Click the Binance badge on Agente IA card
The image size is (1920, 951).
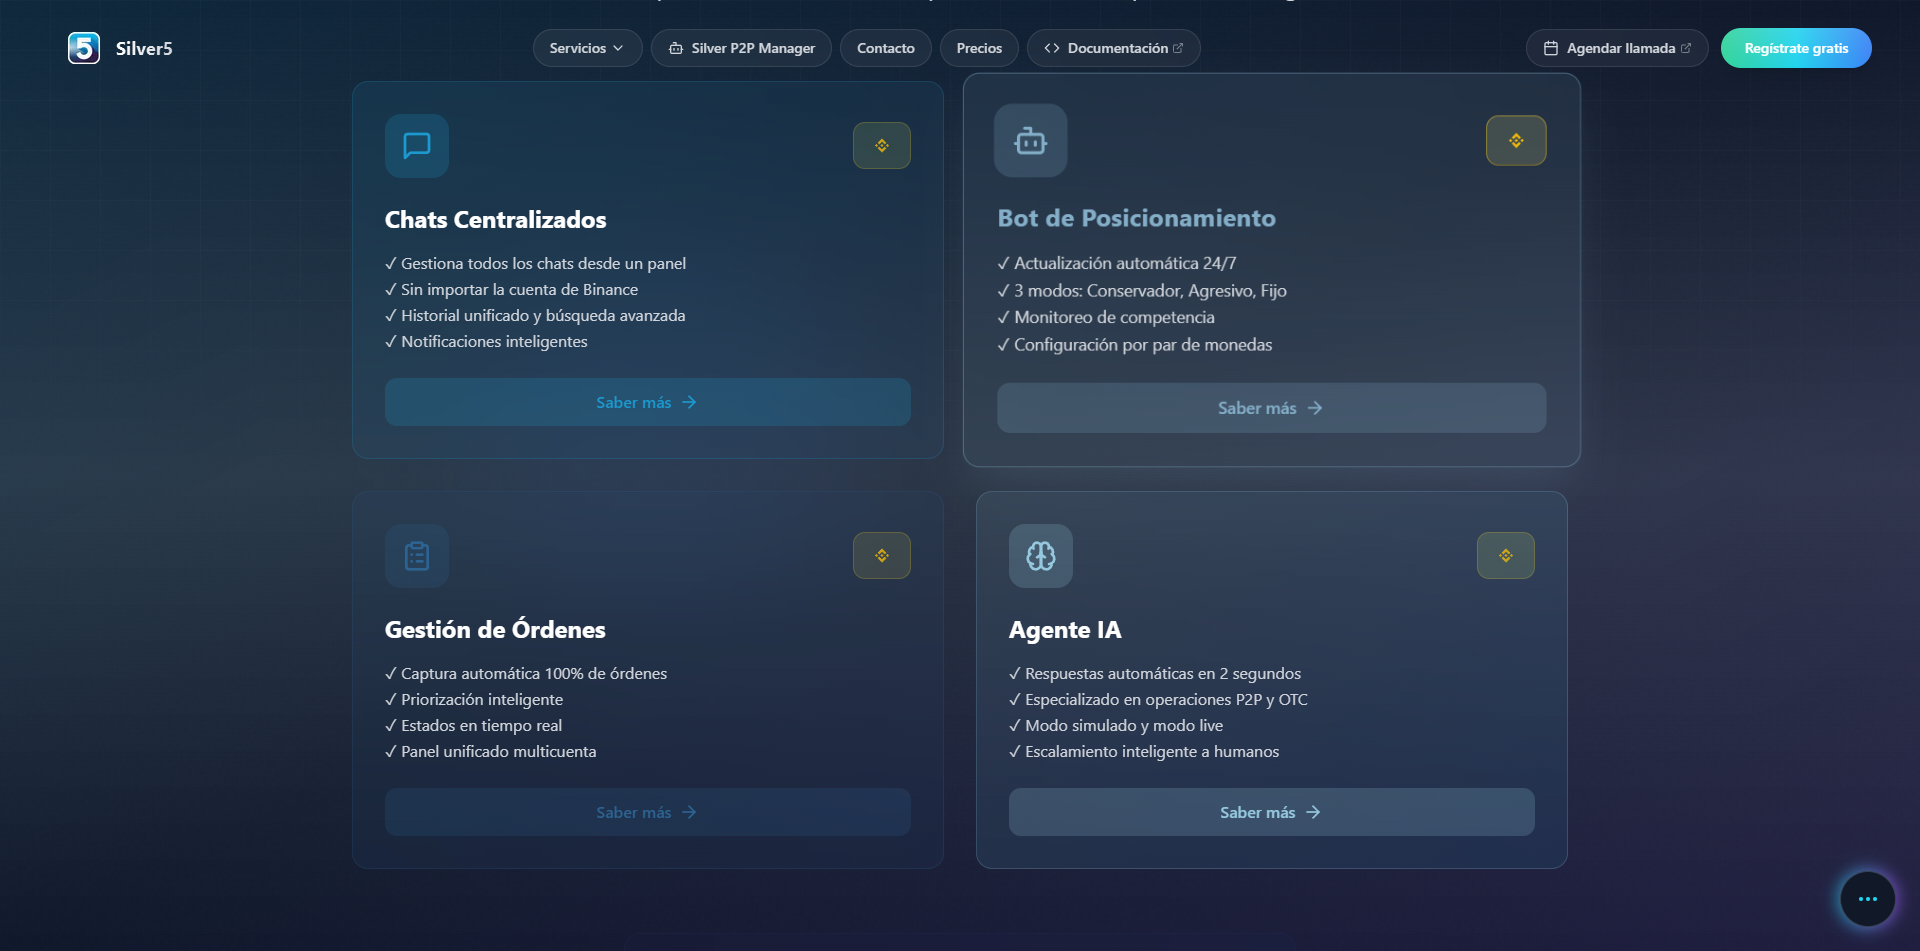(x=1505, y=556)
